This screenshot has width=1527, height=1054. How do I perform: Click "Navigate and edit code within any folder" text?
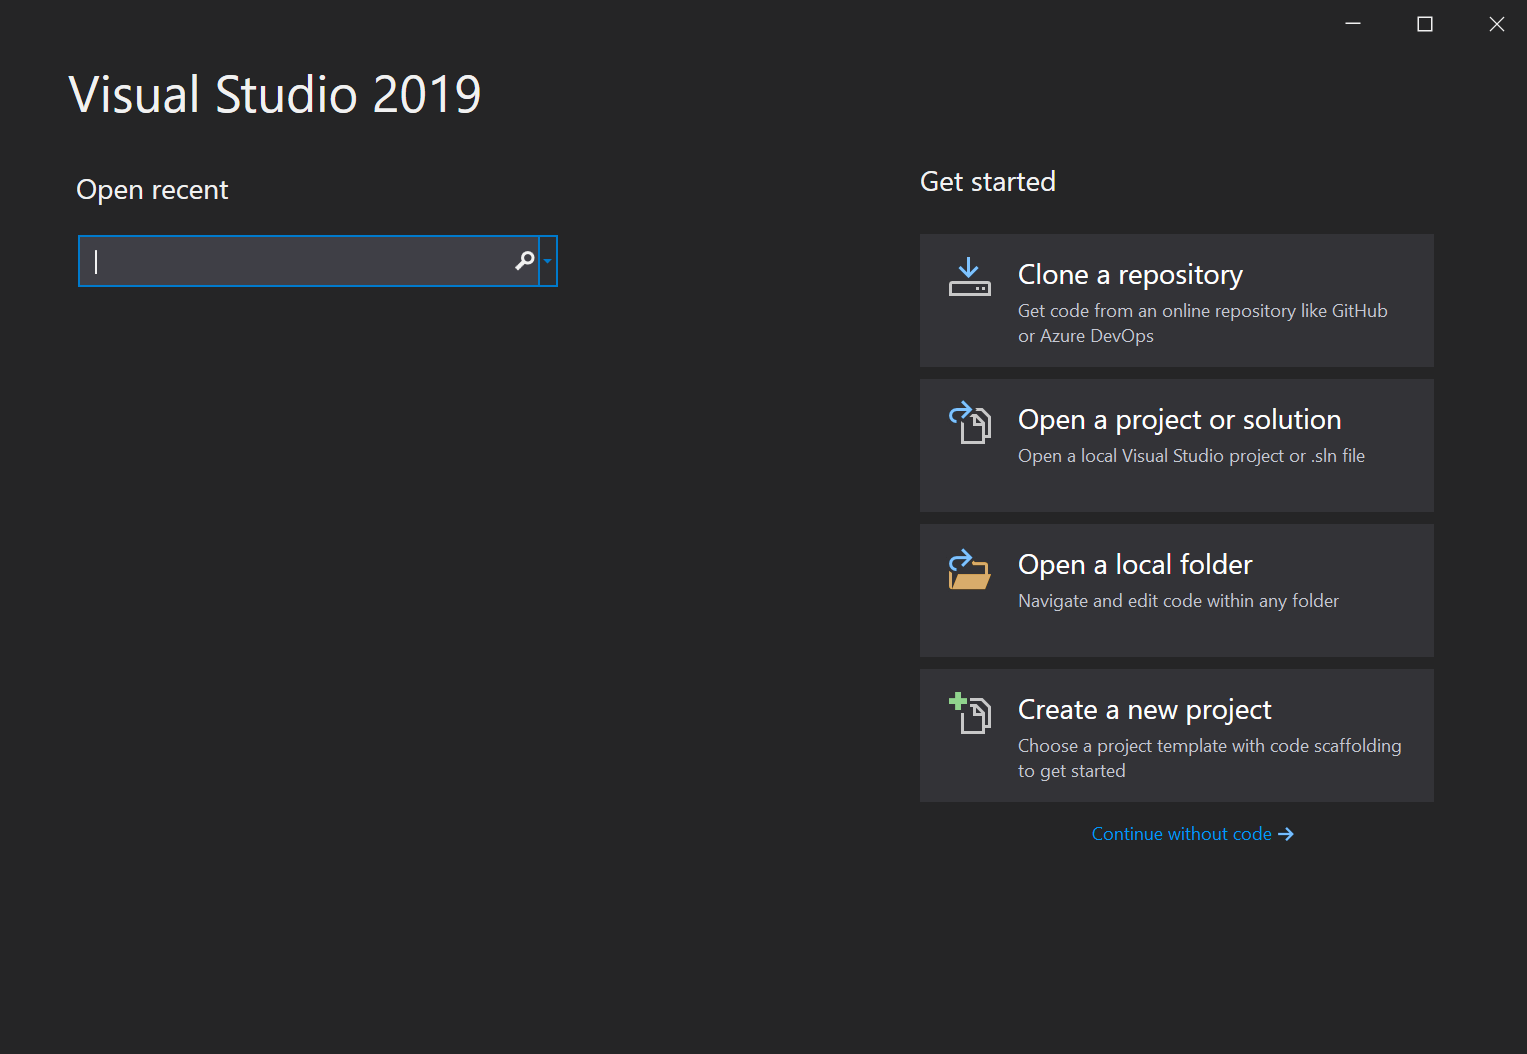tap(1178, 601)
